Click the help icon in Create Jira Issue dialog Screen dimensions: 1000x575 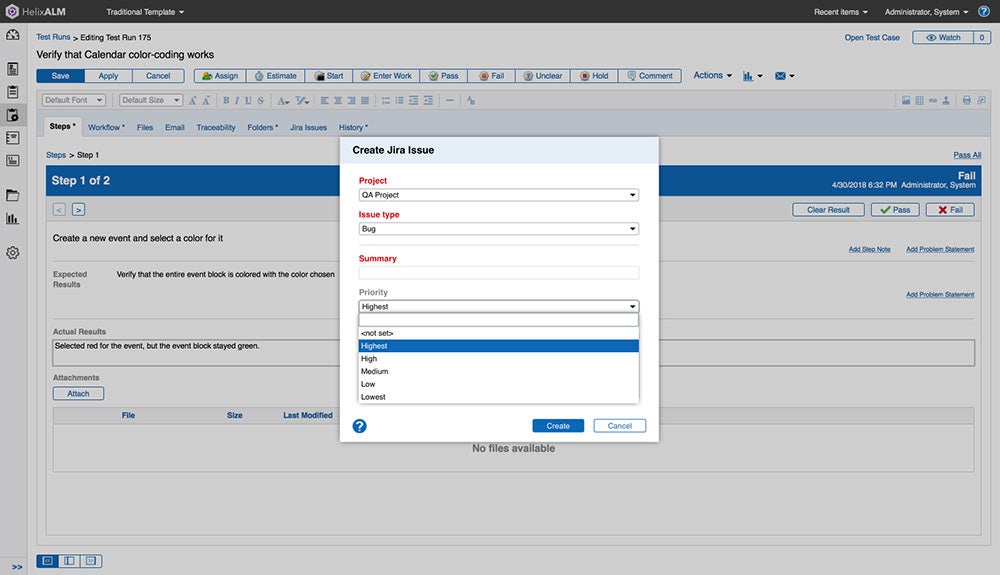[360, 426]
